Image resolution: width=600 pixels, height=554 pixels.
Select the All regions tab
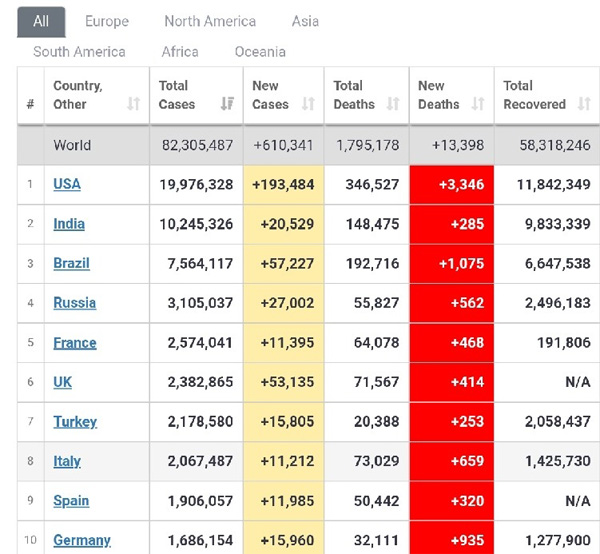tap(41, 21)
